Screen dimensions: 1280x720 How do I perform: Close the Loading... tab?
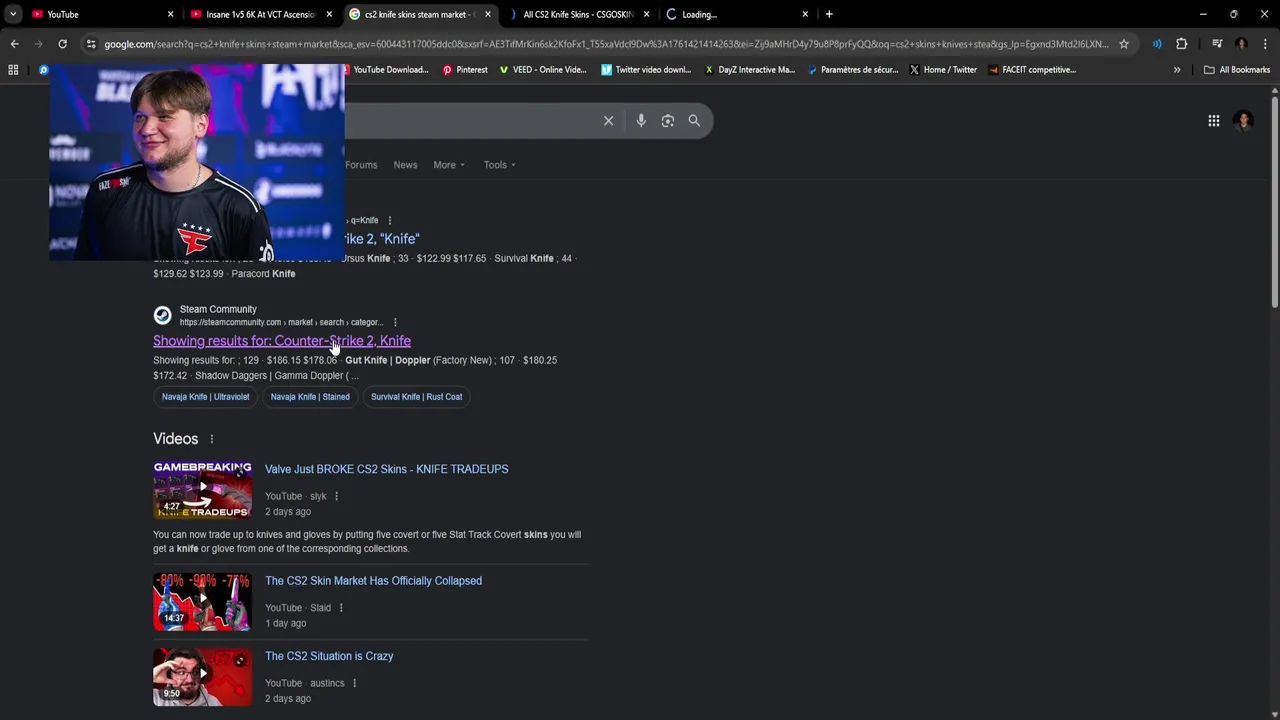click(805, 14)
